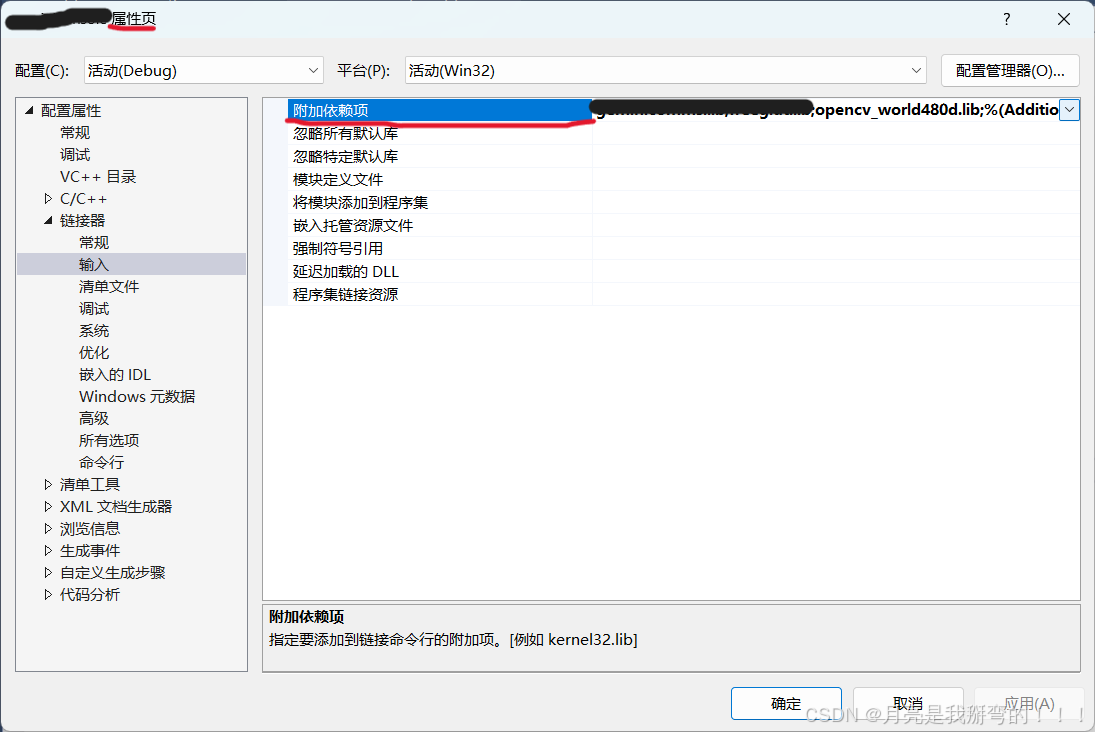The width and height of the screenshot is (1095, 732).
Task: Collapse the 配置属性 tree node
Action: coord(29,110)
